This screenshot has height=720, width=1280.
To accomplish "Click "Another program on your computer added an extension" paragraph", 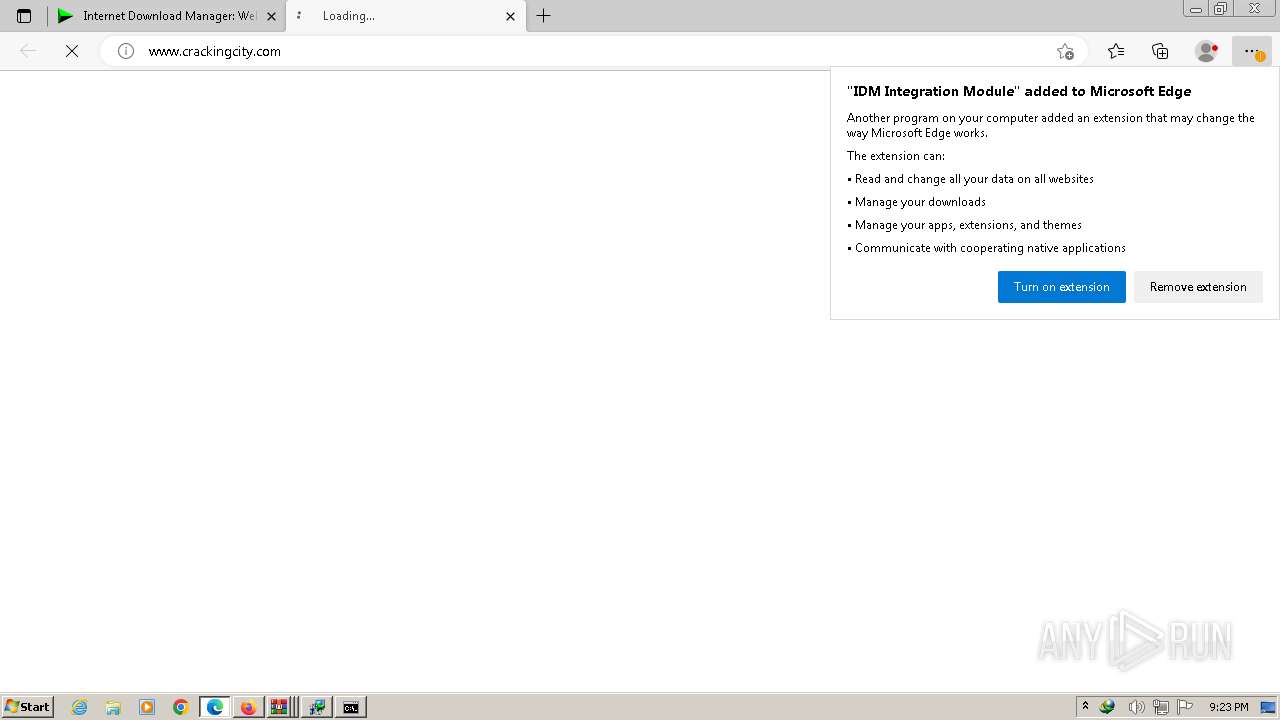I will pos(1051,125).
